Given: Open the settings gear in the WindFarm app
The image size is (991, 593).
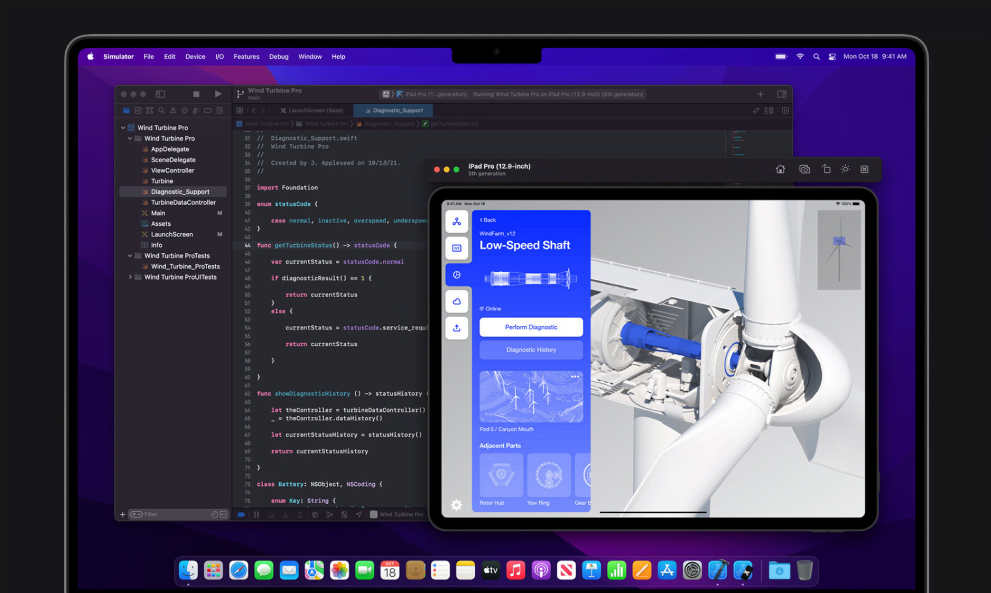Looking at the screenshot, I should (456, 506).
